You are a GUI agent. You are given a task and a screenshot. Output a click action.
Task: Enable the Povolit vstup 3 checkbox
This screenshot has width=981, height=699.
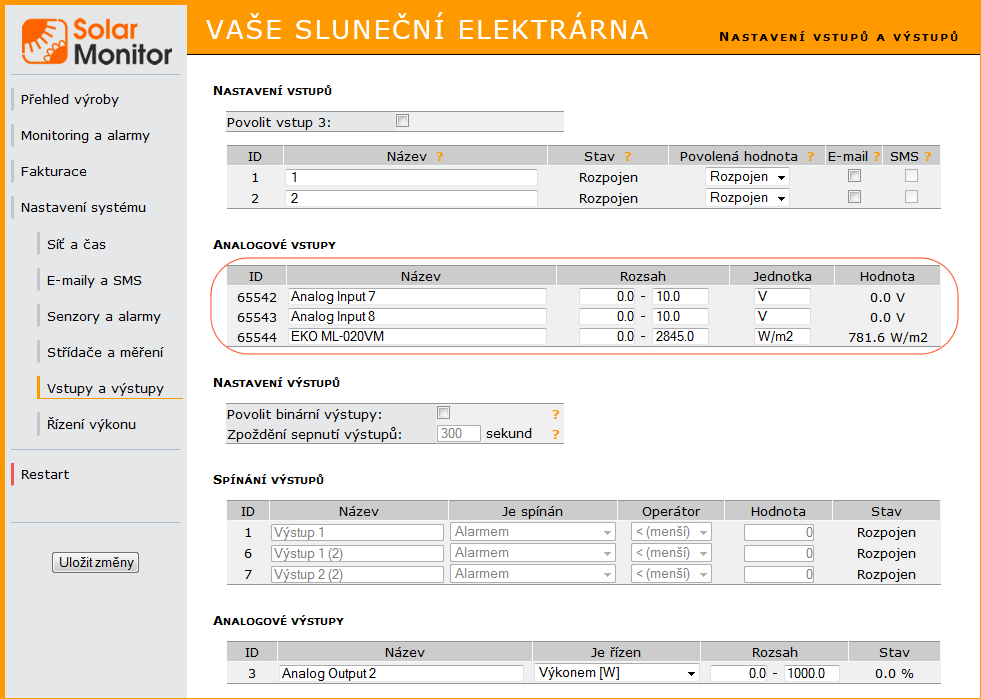pos(403,121)
